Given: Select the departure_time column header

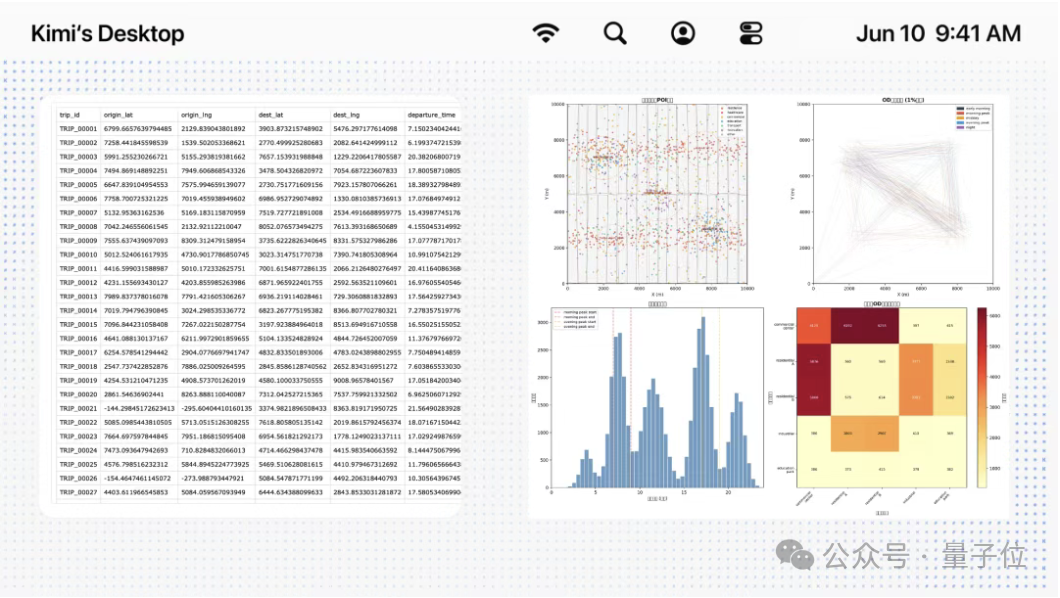Looking at the screenshot, I should coord(431,115).
